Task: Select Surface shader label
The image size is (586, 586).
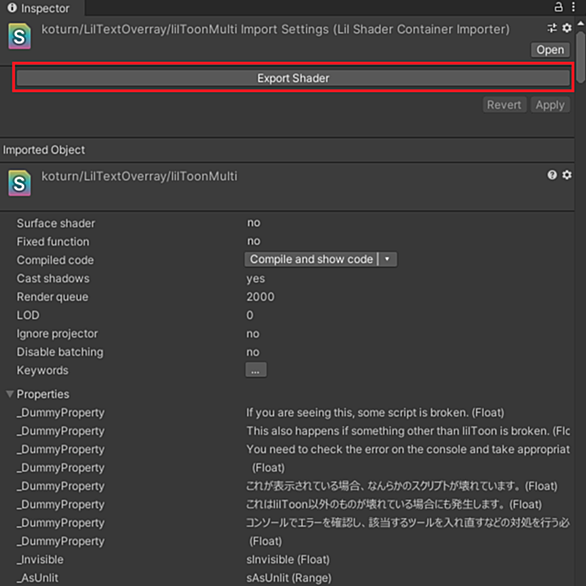Action: pyautogui.click(x=56, y=223)
